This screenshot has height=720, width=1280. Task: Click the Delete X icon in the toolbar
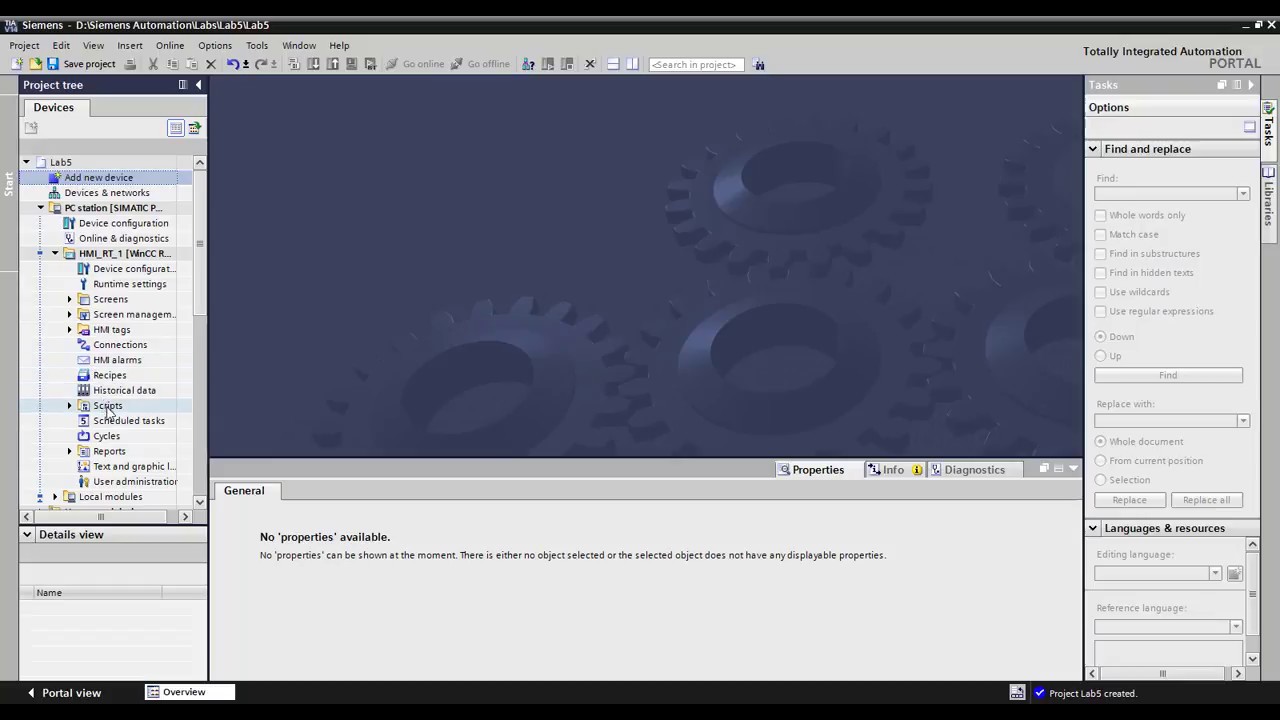211,64
